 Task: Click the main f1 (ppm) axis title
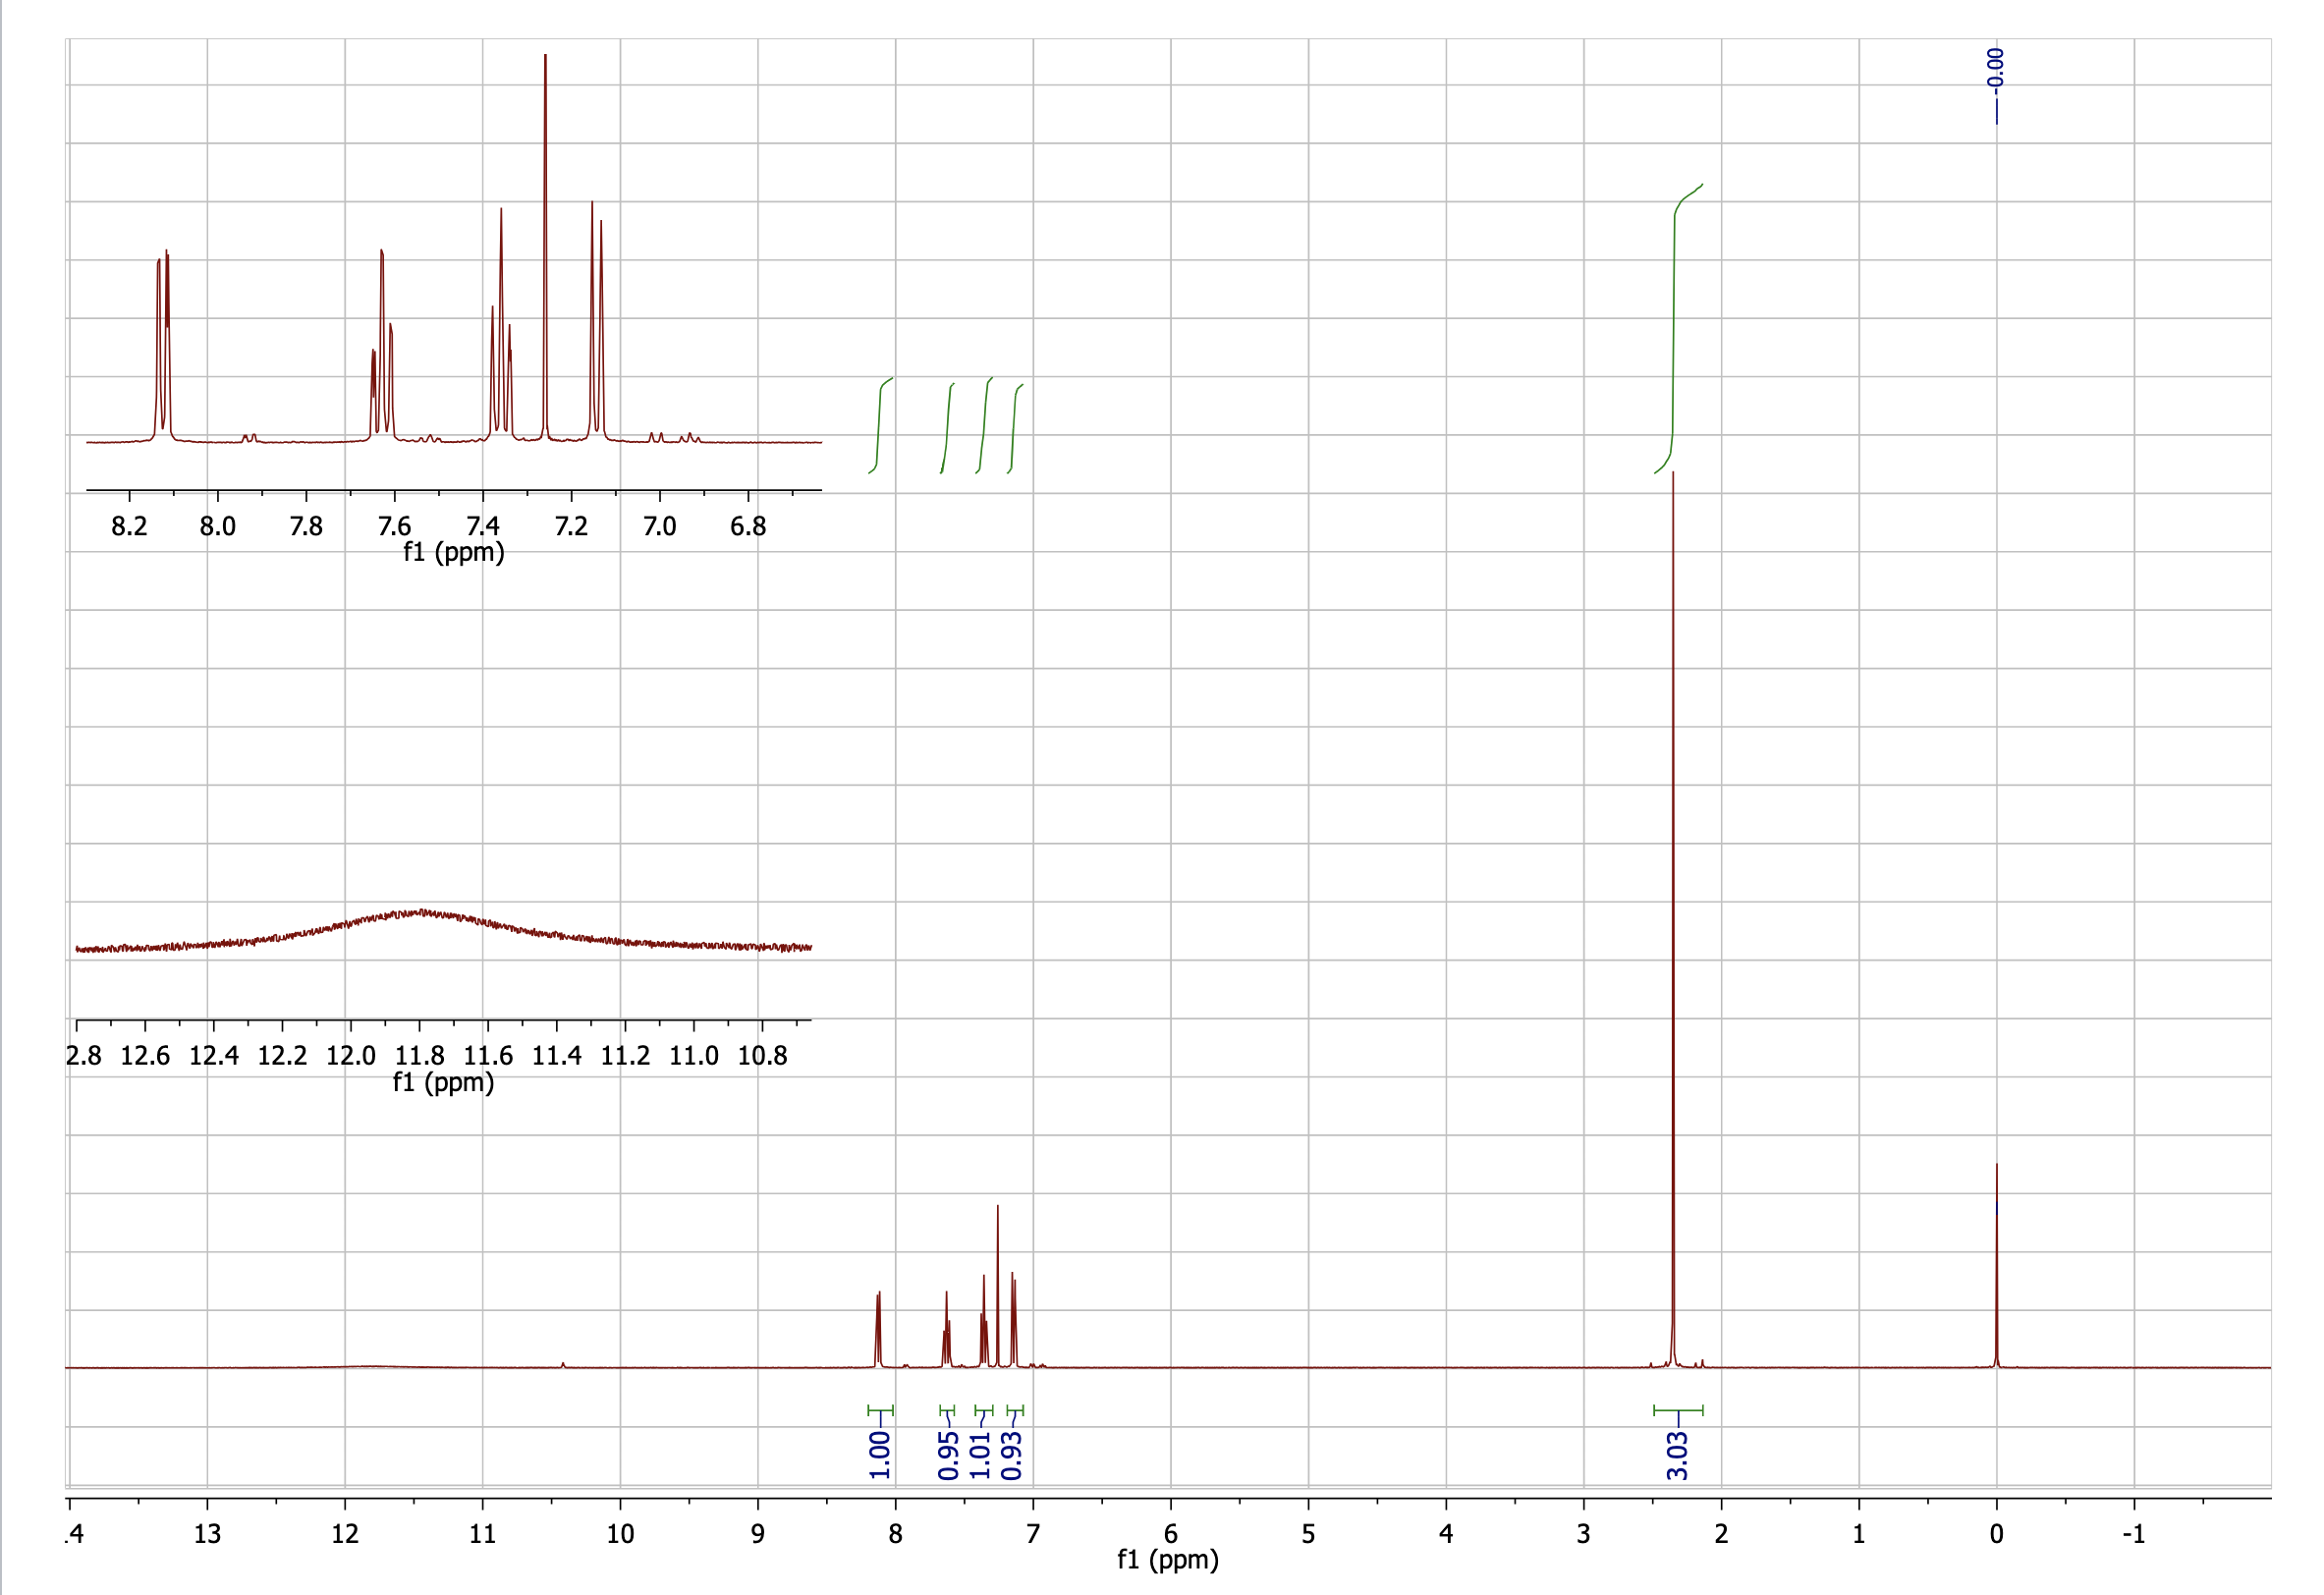click(x=1167, y=1559)
